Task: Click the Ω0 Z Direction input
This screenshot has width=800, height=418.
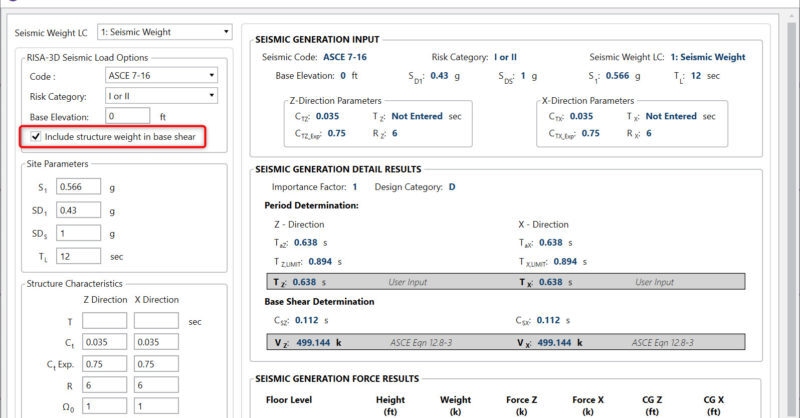Action: pos(105,407)
